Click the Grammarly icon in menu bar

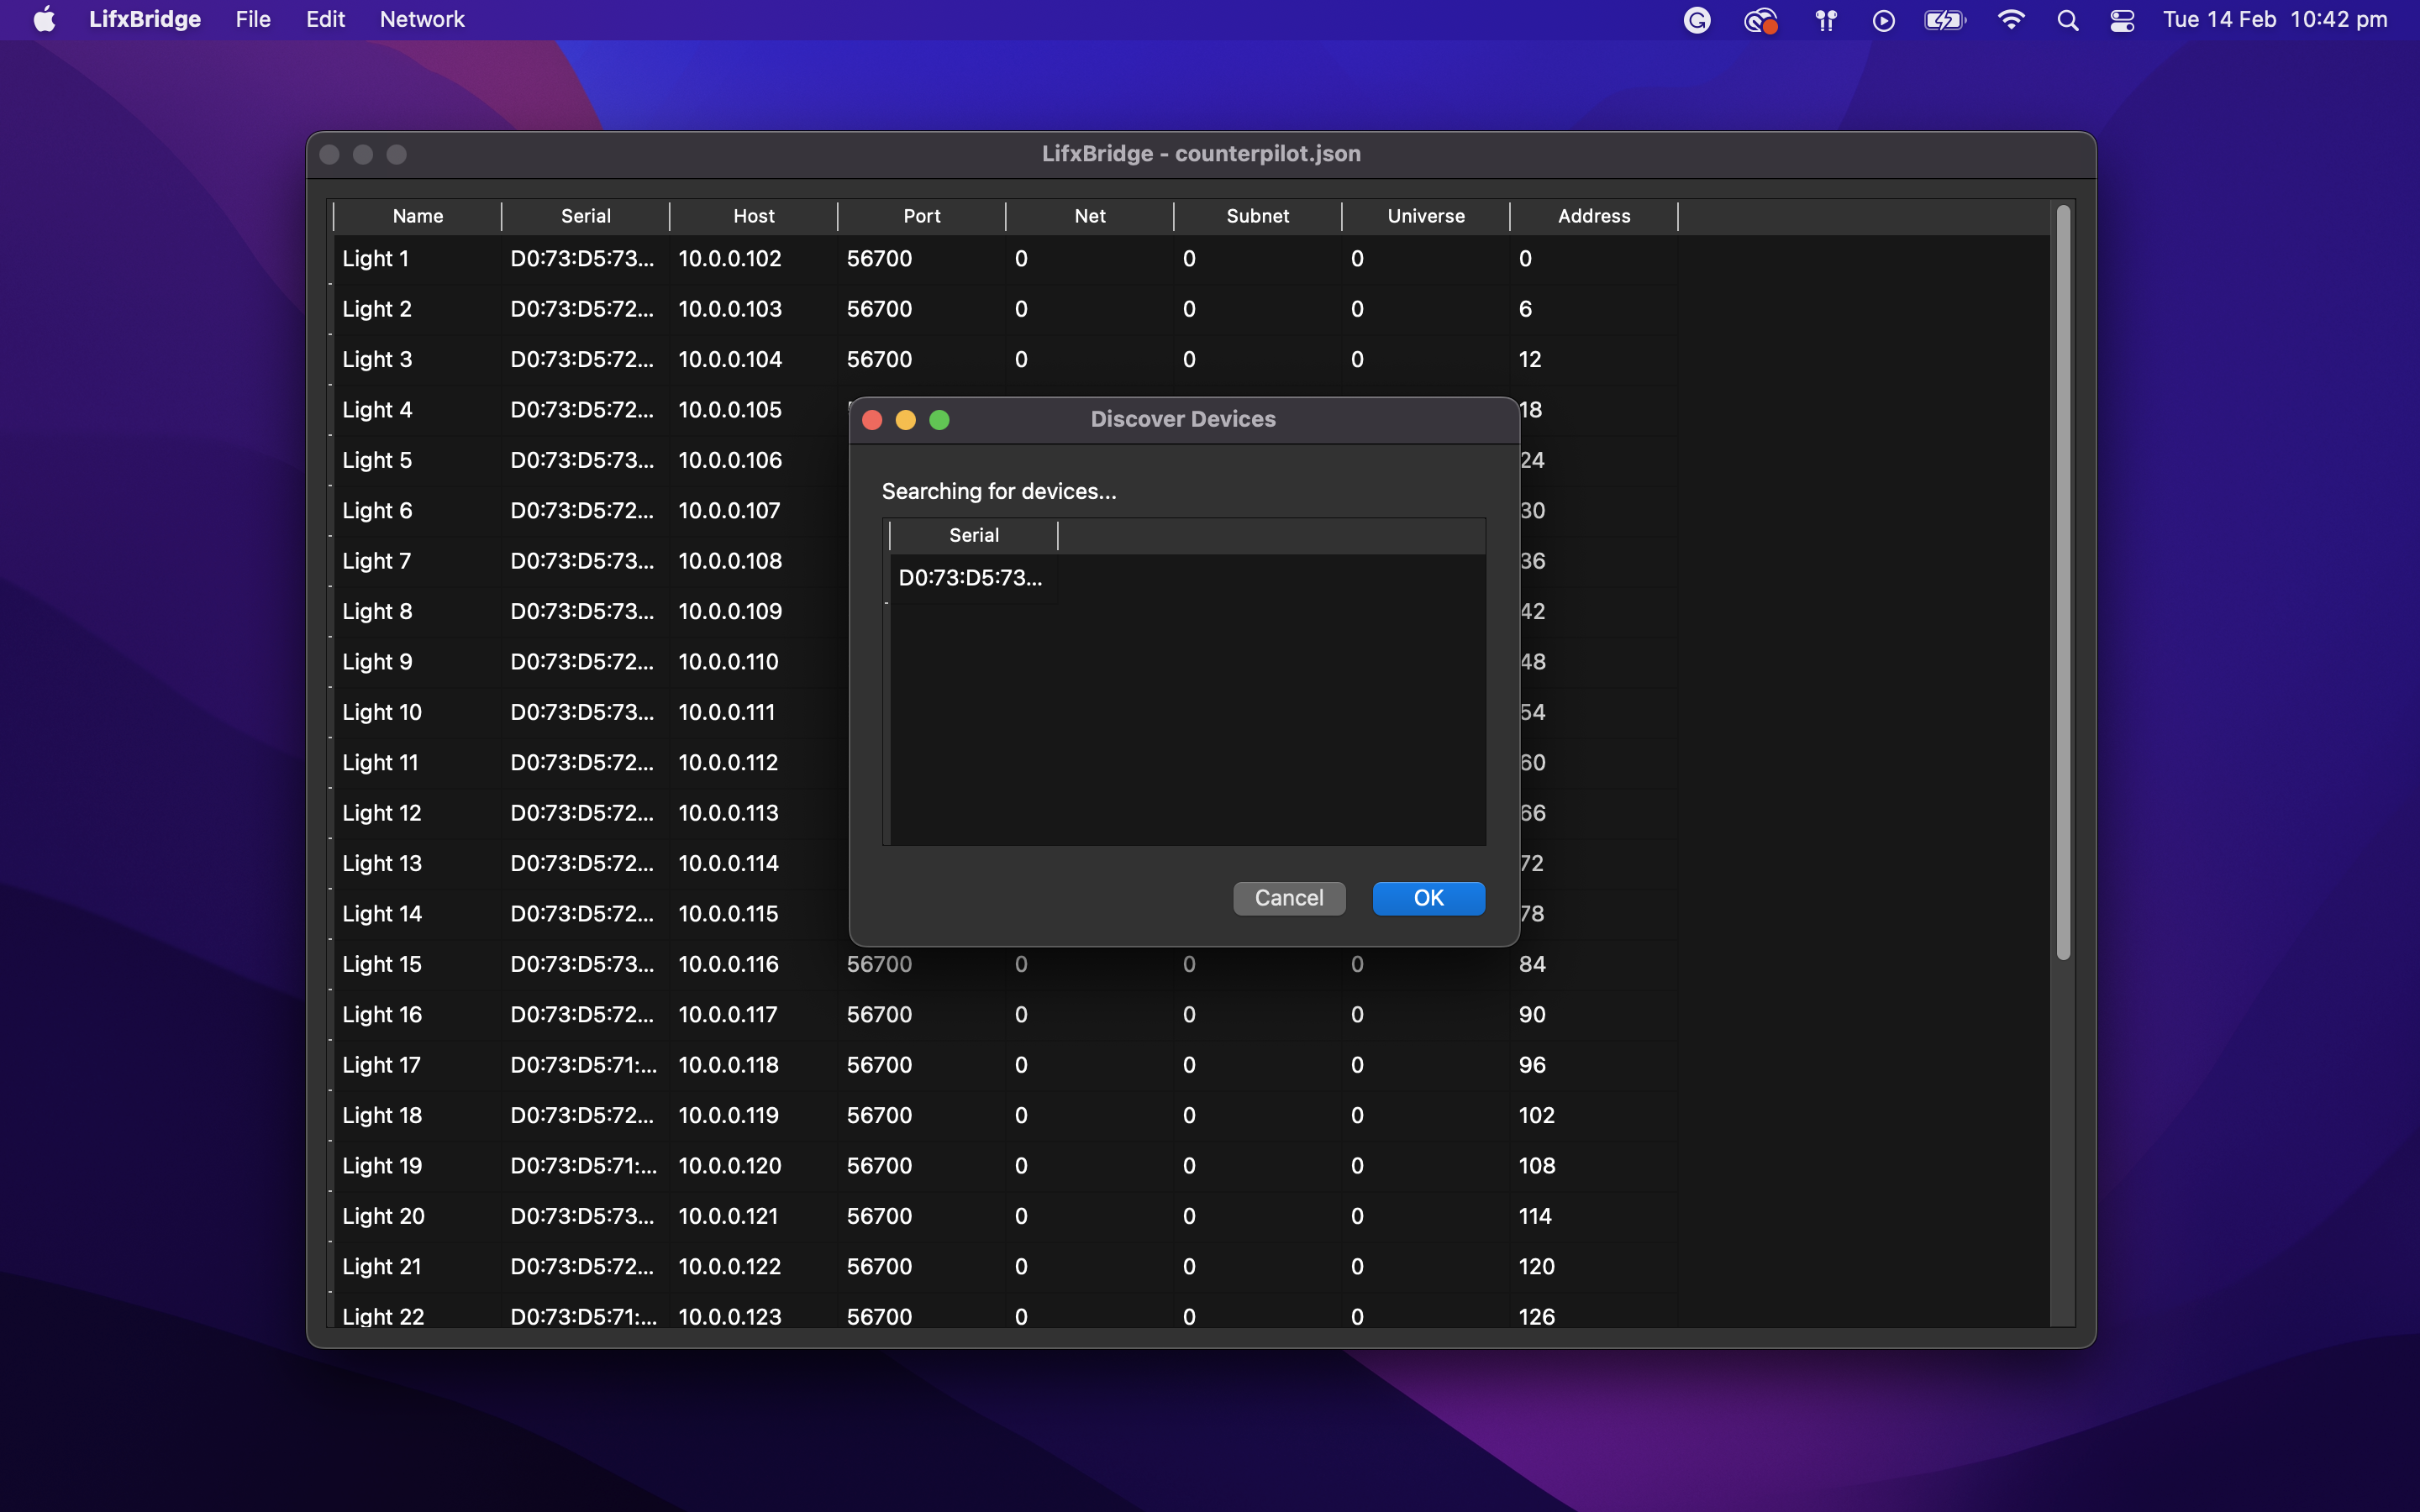coord(1697,20)
